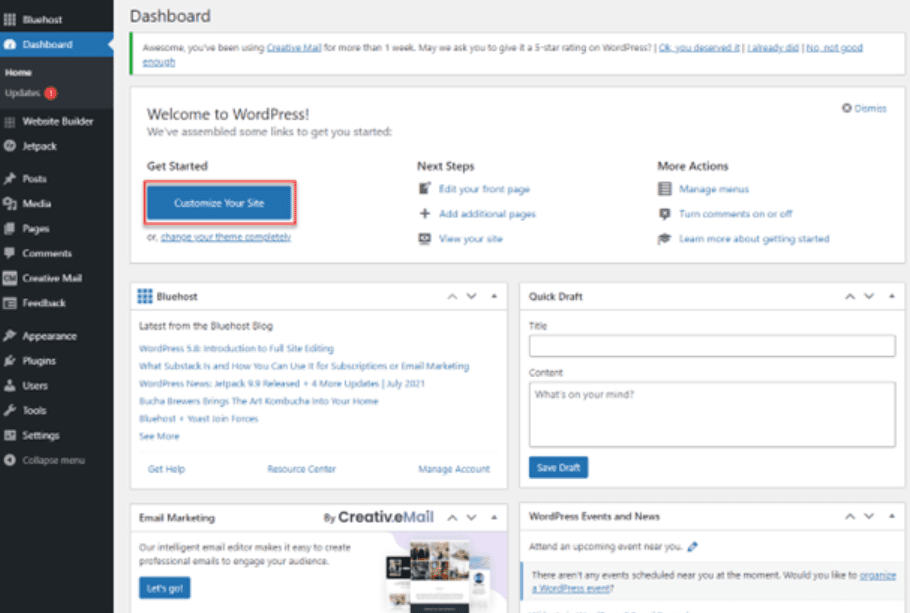Click the View your site screen icon
This screenshot has width=910, height=613.
click(425, 239)
